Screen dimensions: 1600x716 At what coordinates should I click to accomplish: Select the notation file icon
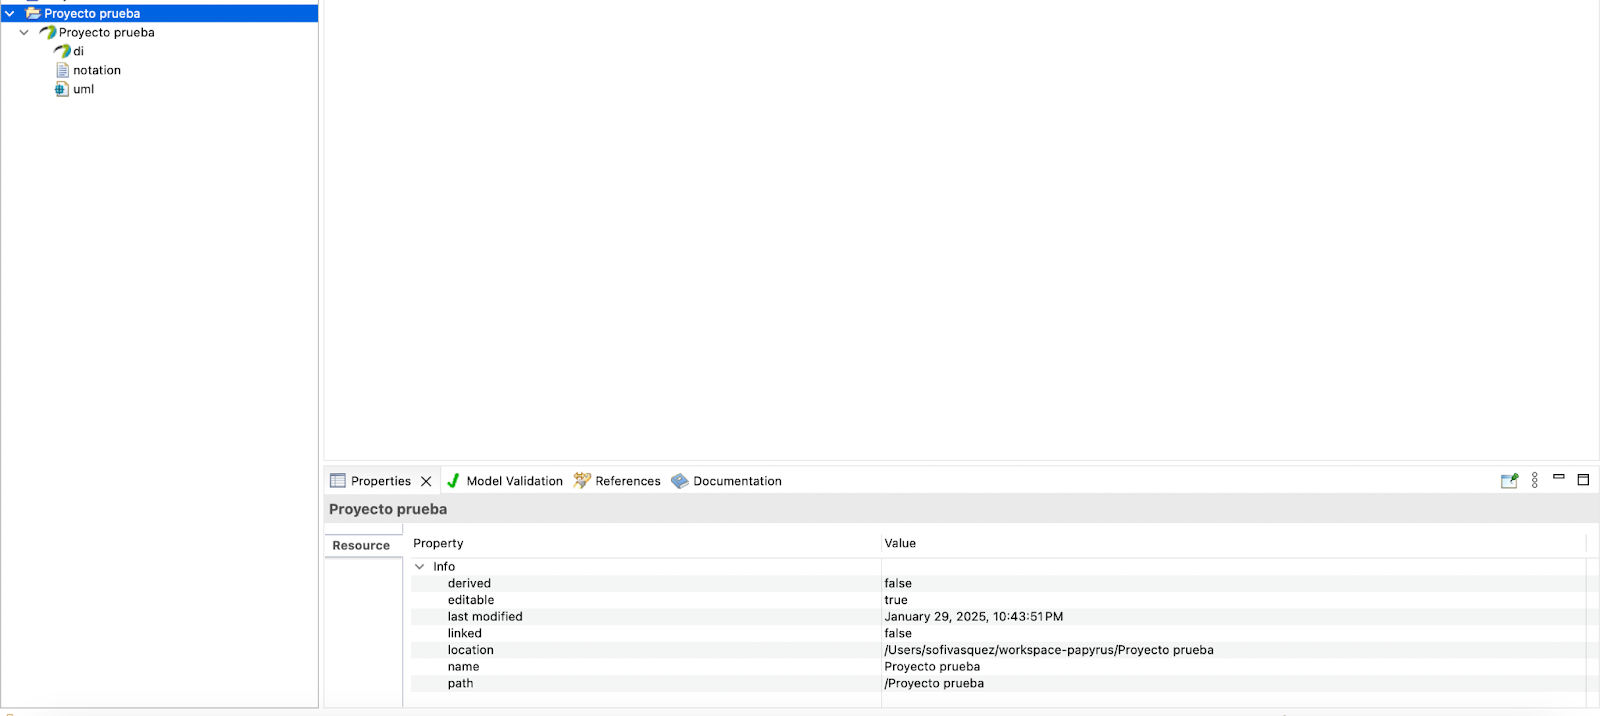(x=62, y=71)
